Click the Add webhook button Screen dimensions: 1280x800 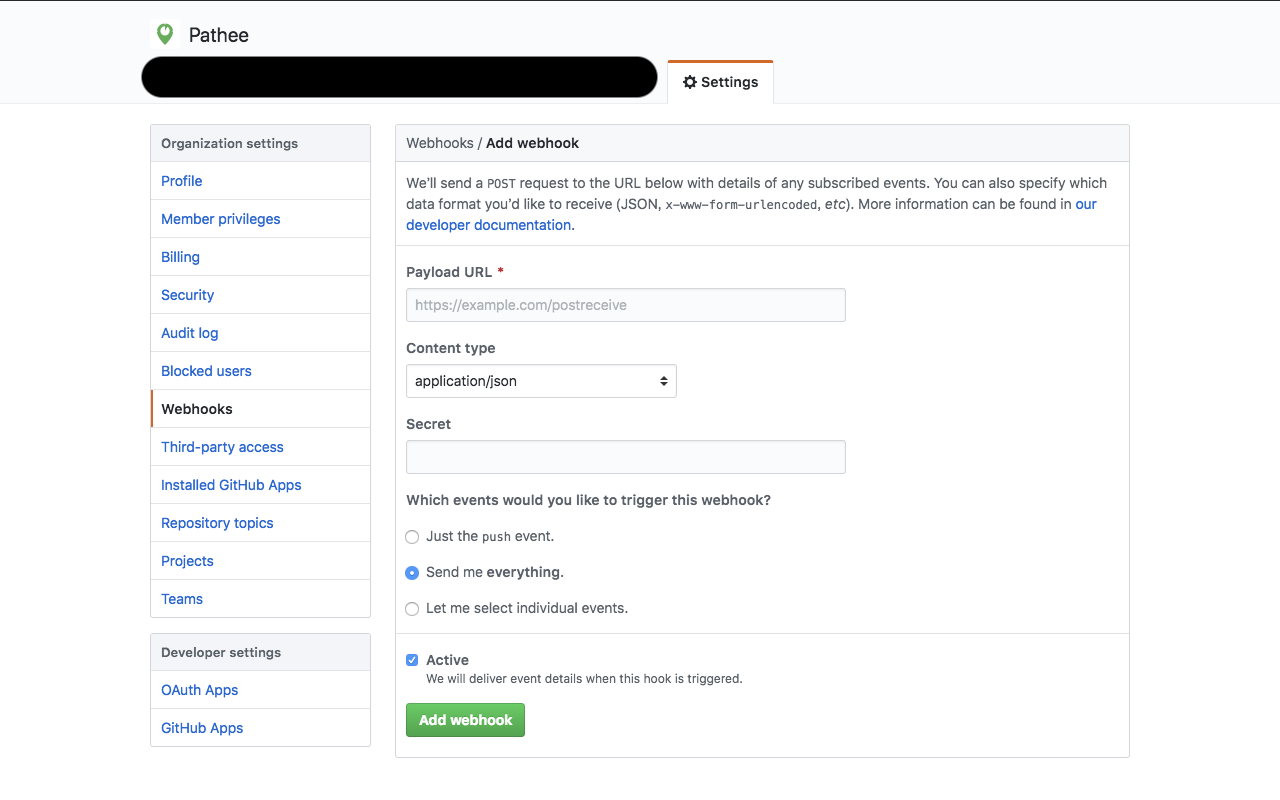(x=464, y=719)
